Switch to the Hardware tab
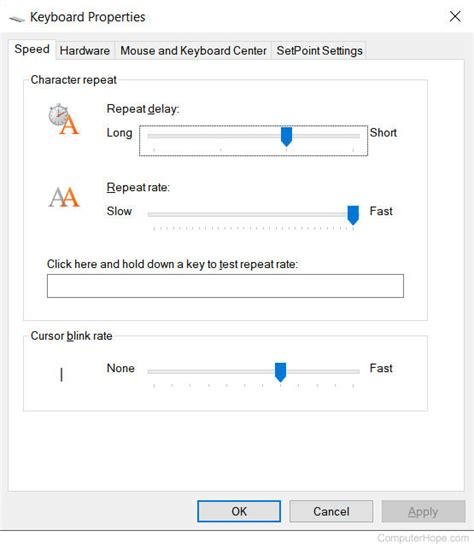 tap(85, 51)
